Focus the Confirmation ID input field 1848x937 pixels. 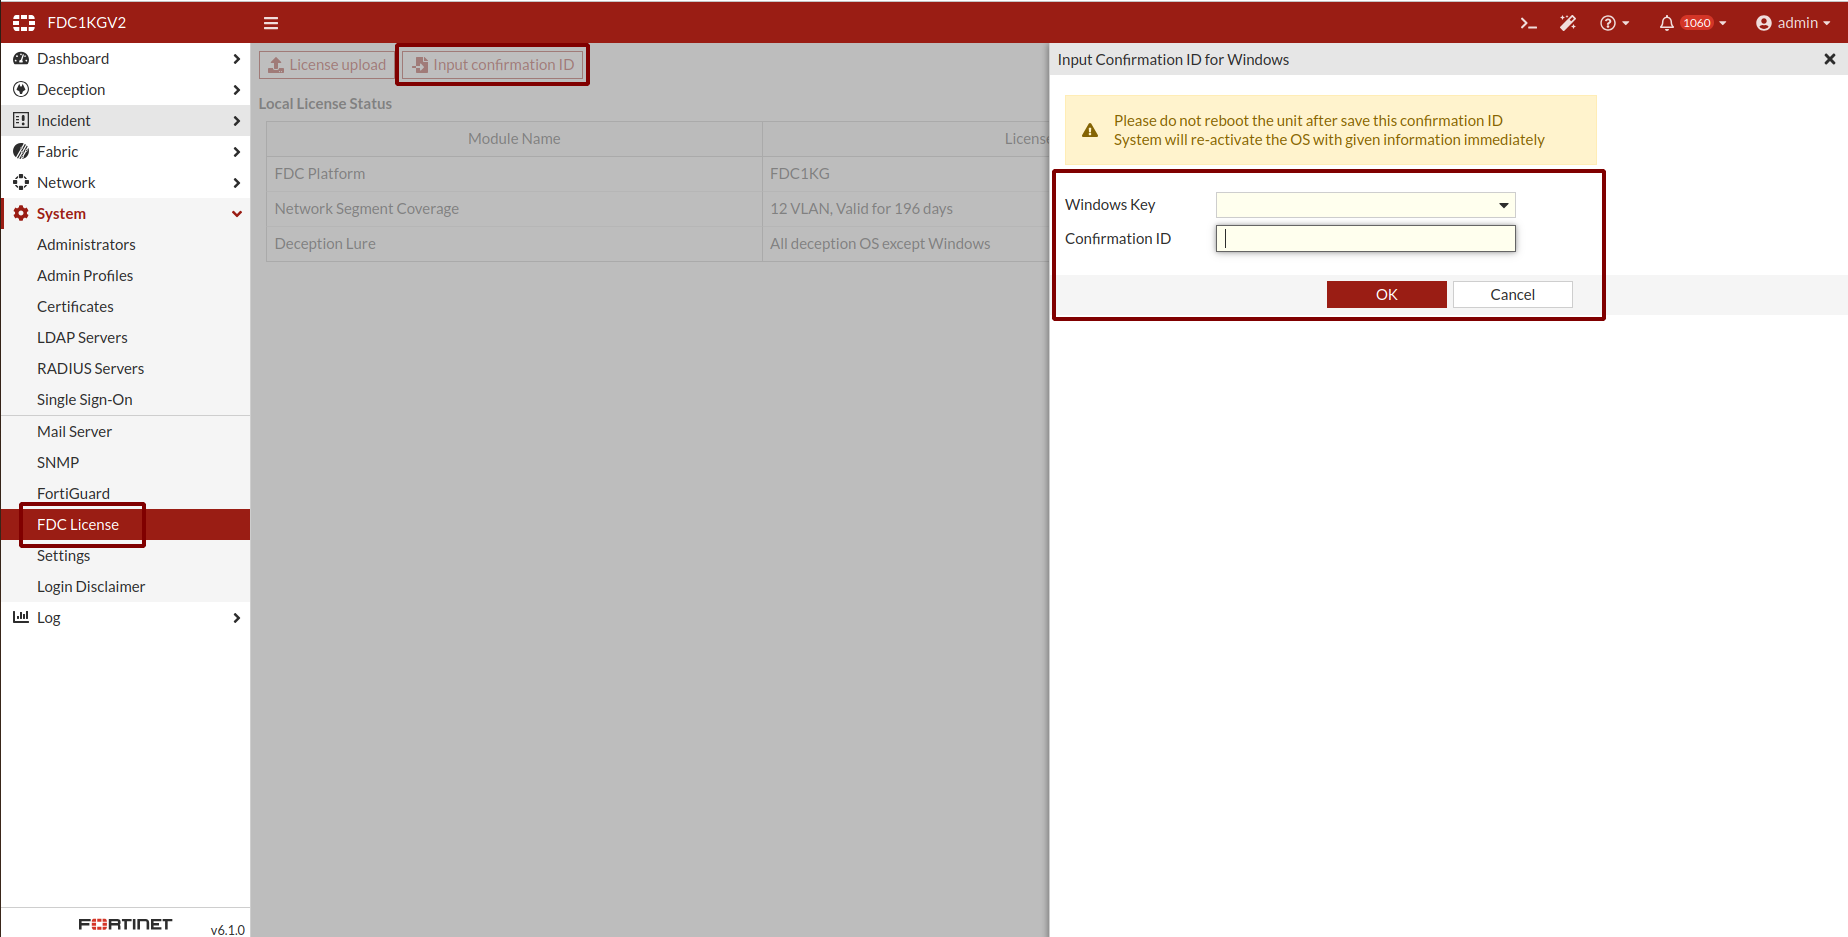click(1366, 238)
